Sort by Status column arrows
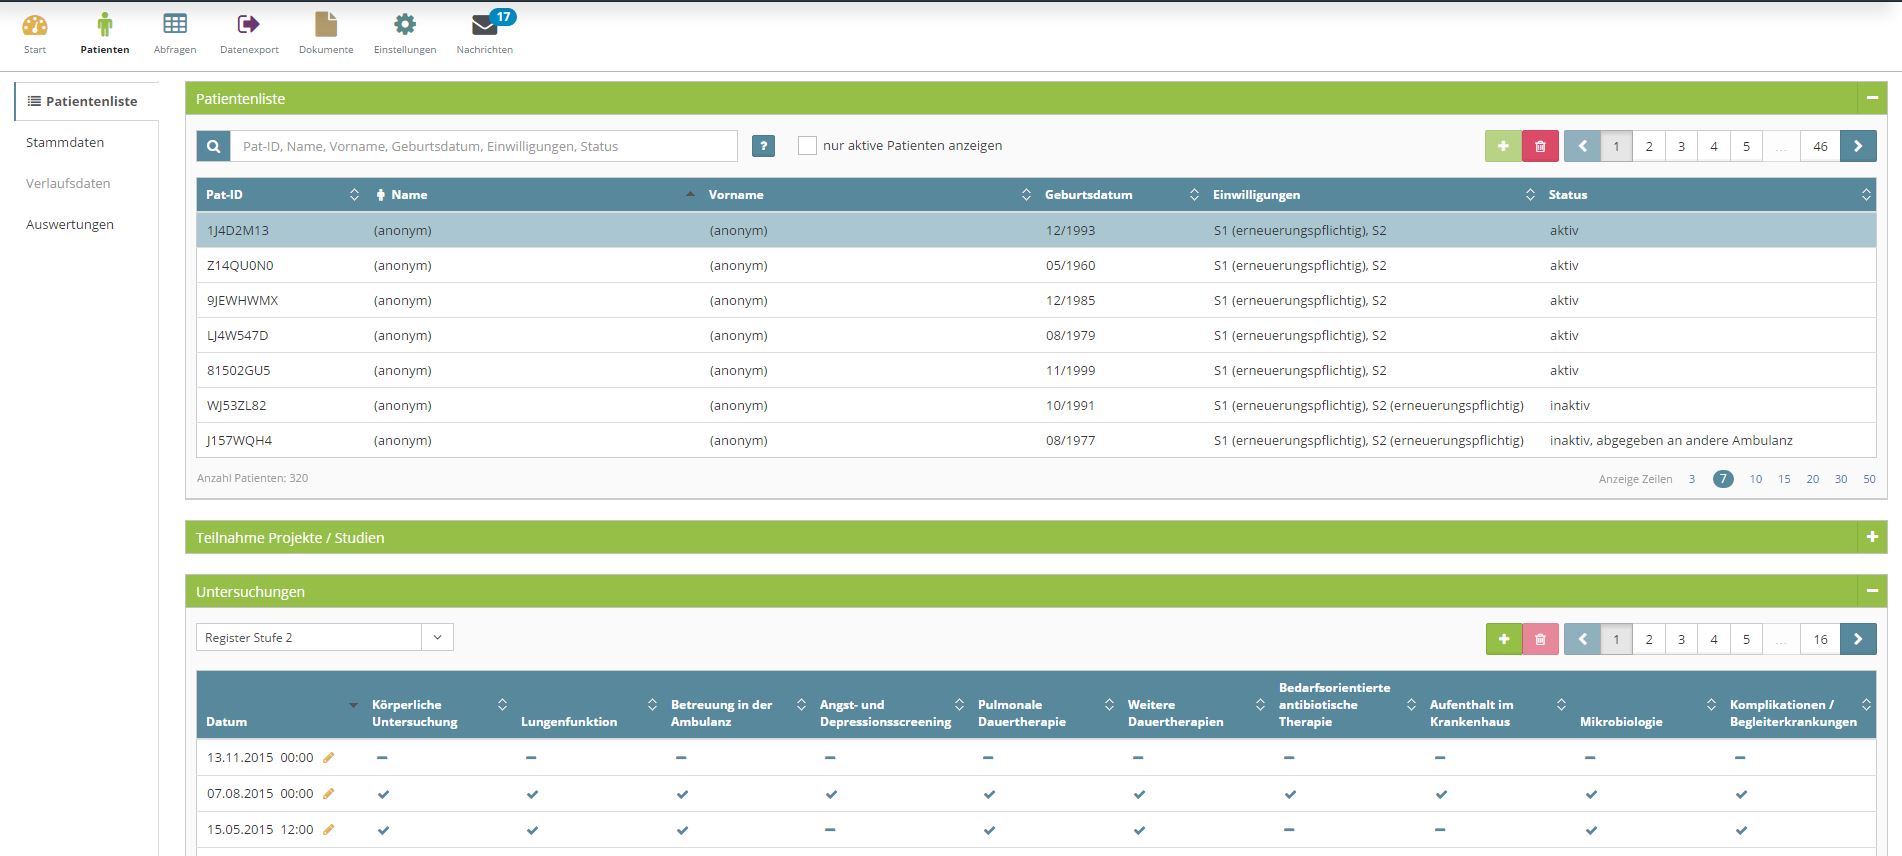 1866,195
